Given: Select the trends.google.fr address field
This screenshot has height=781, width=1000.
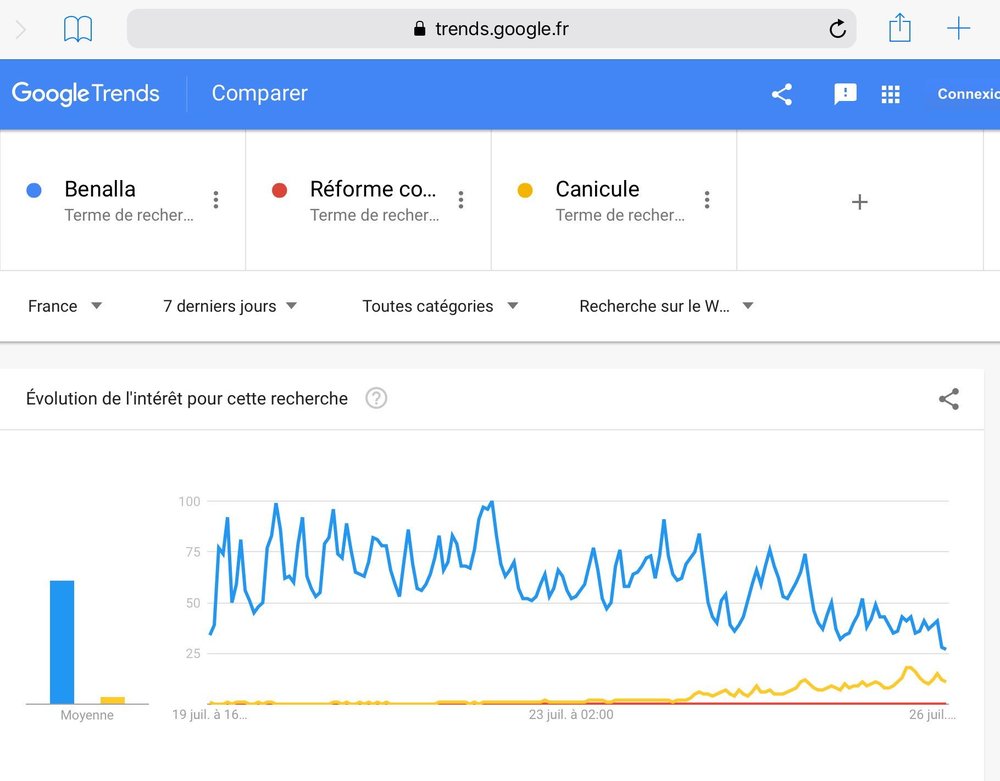Looking at the screenshot, I should 491,29.
